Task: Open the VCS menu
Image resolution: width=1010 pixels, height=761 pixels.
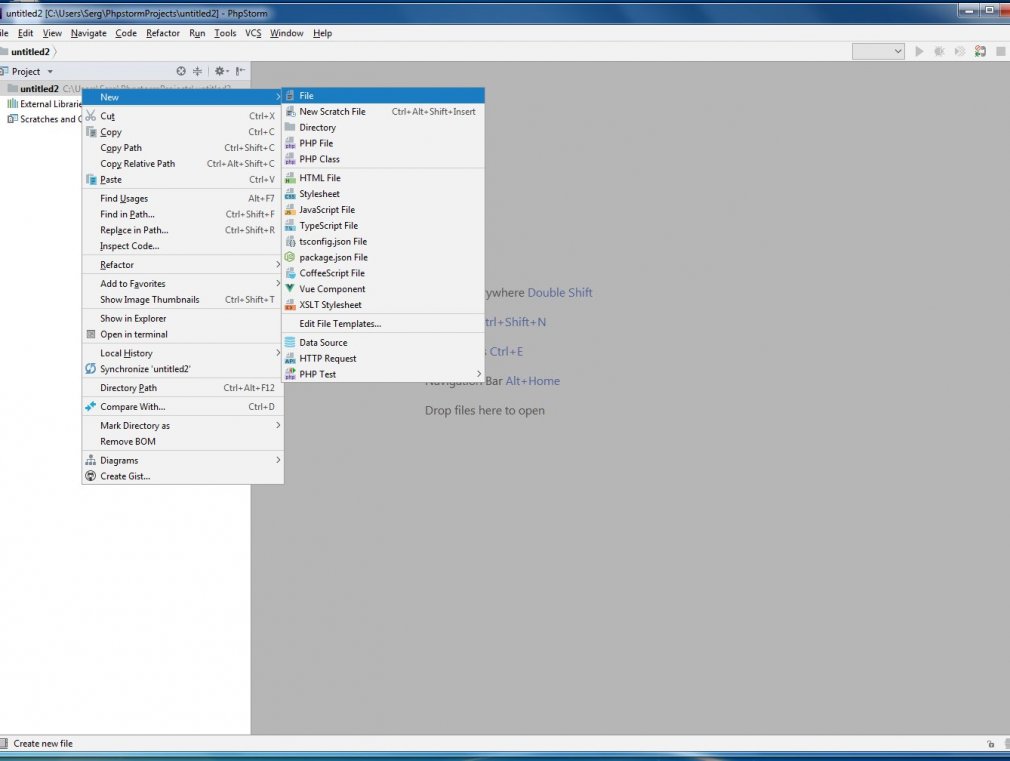Action: click(253, 33)
